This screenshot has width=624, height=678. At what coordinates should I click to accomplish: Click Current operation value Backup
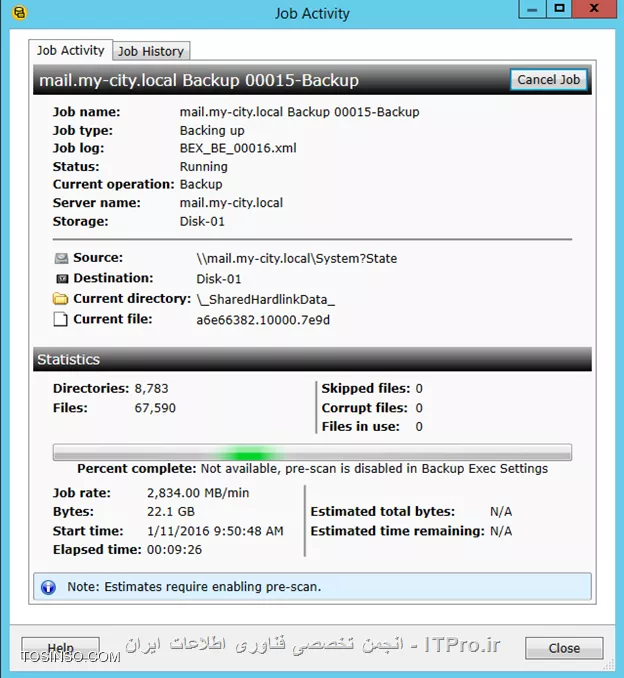pyautogui.click(x=201, y=184)
